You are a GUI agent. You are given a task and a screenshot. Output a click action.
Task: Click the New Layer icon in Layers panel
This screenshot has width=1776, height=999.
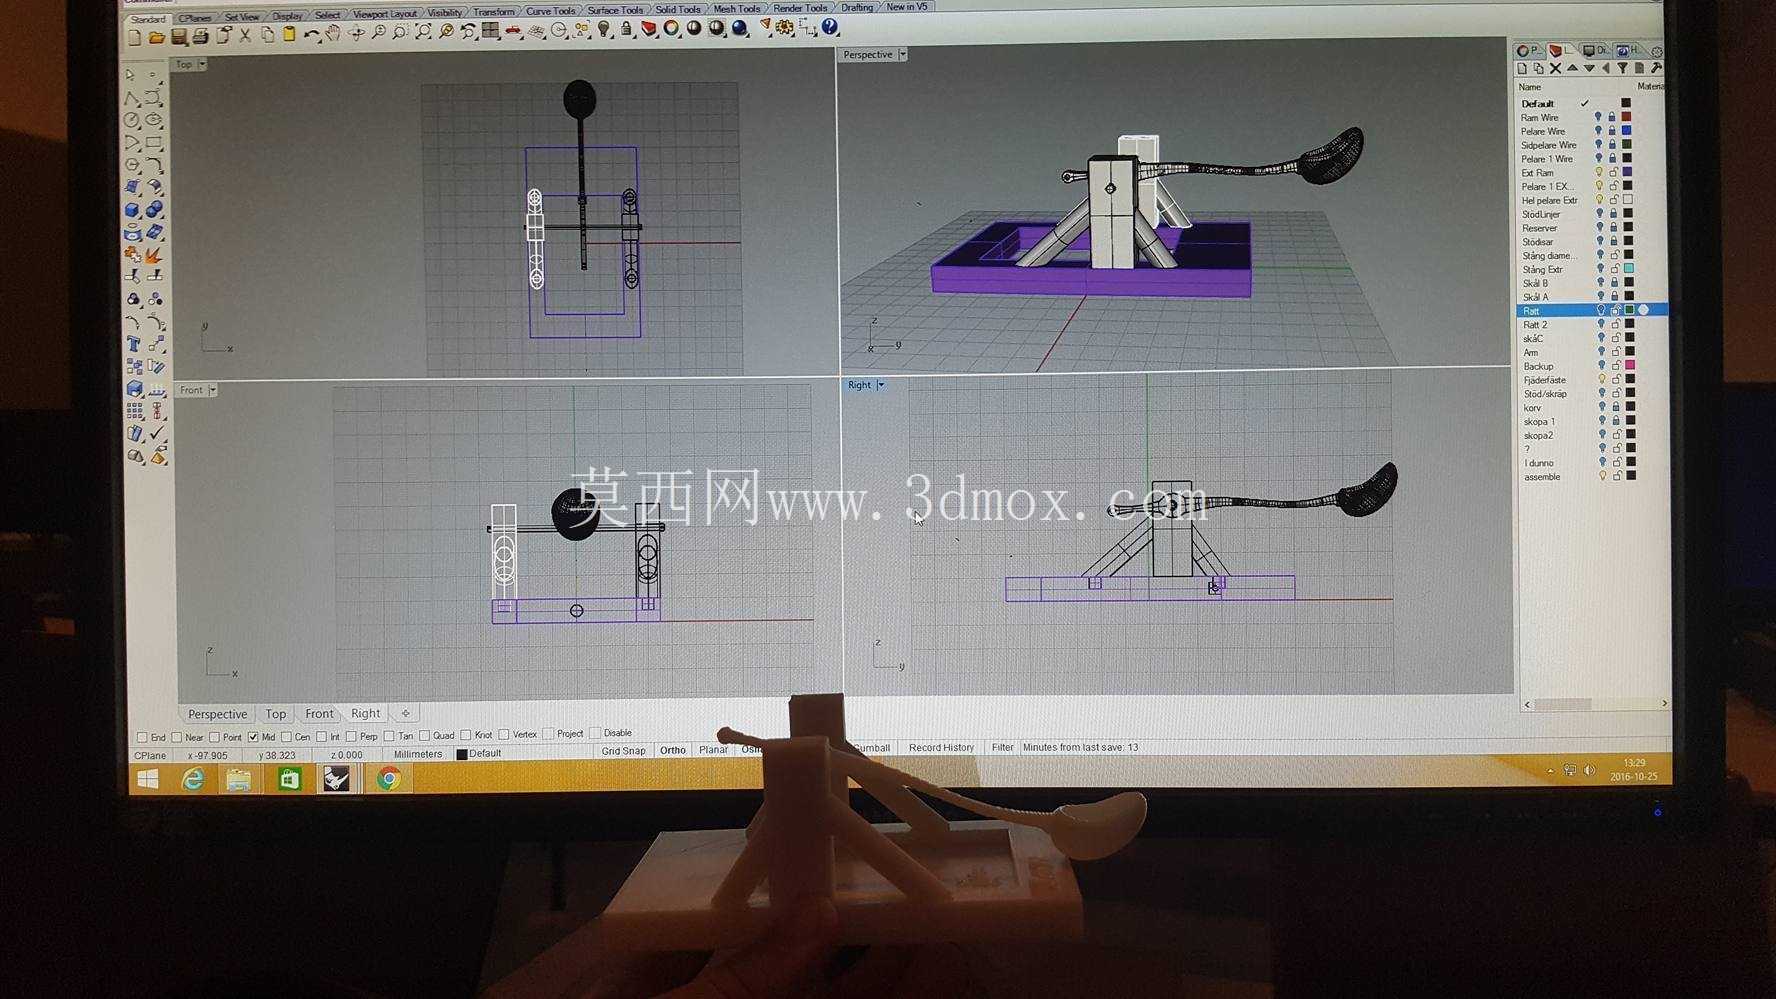(1522, 69)
